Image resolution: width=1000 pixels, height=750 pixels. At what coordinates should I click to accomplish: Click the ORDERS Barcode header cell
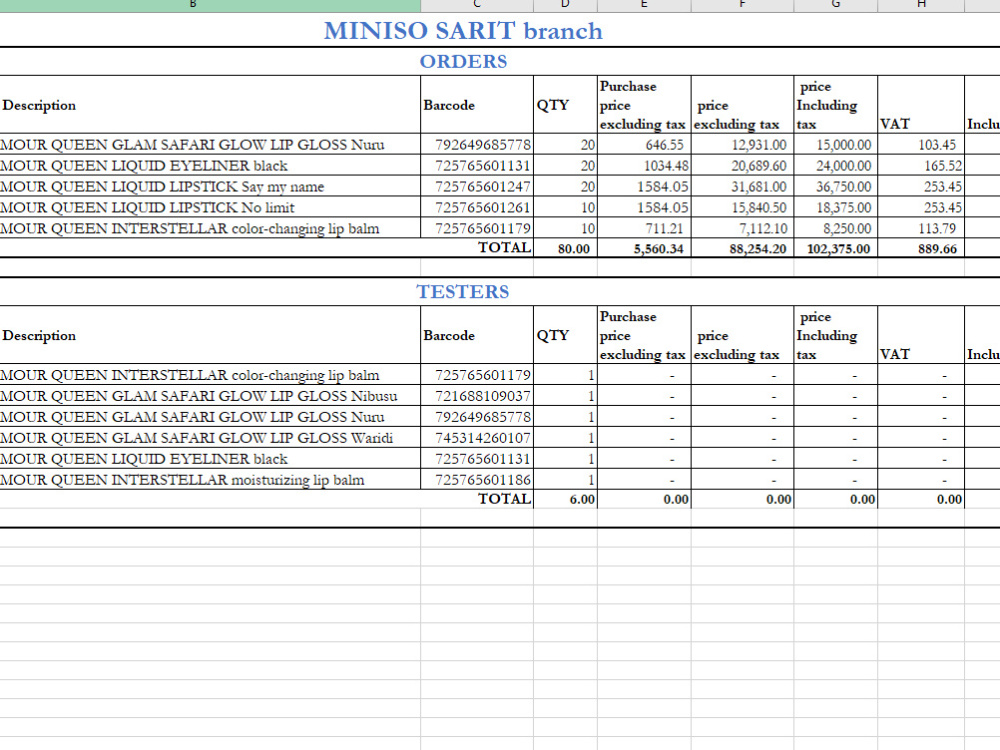[x=477, y=105]
